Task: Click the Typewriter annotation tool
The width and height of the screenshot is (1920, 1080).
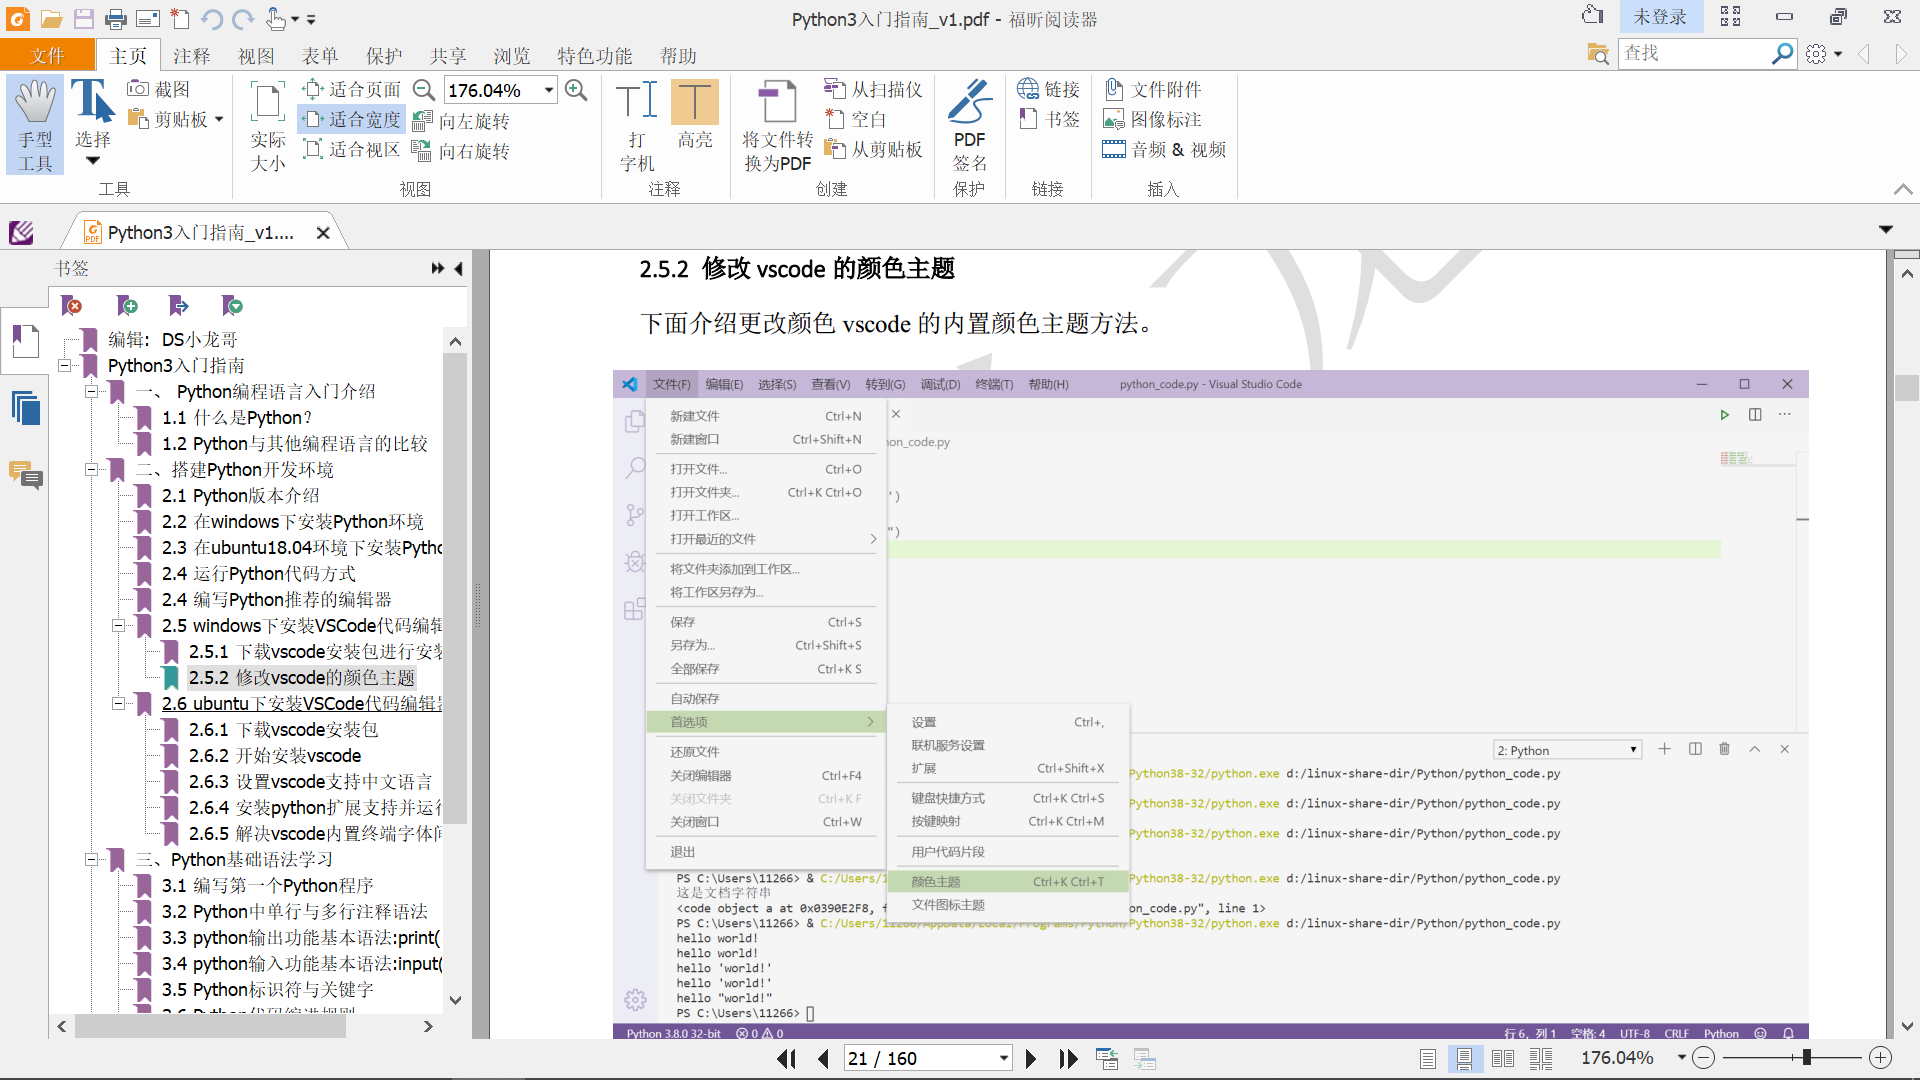Action: pos(636,124)
